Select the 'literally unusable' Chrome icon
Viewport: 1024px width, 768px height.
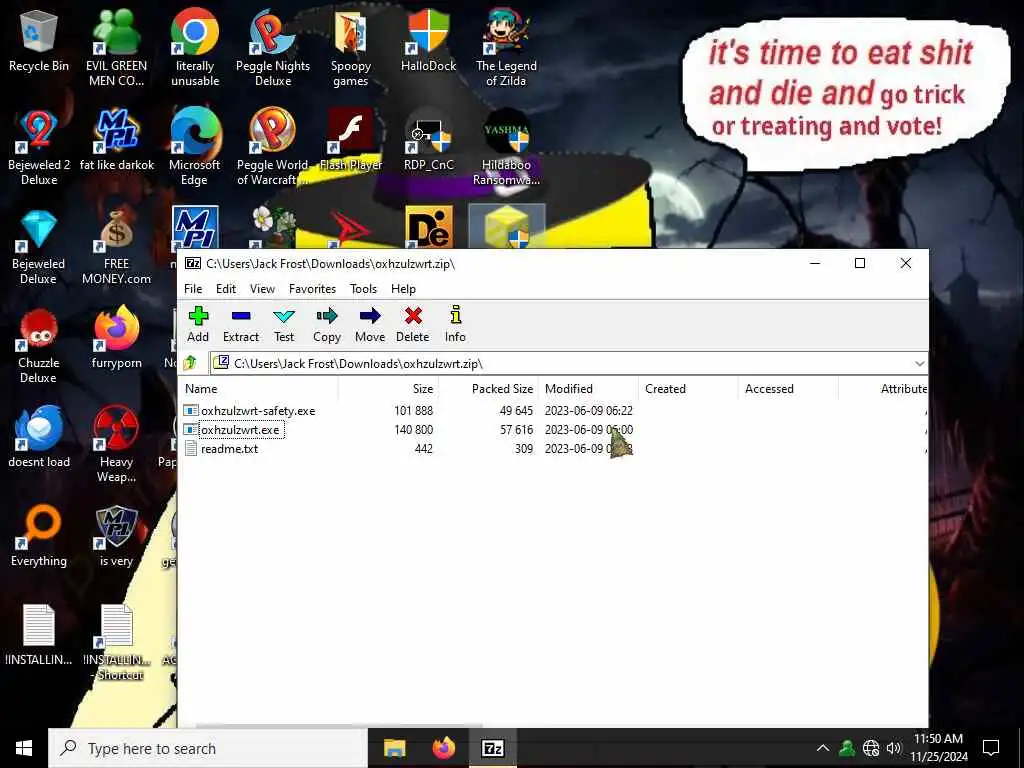click(195, 48)
